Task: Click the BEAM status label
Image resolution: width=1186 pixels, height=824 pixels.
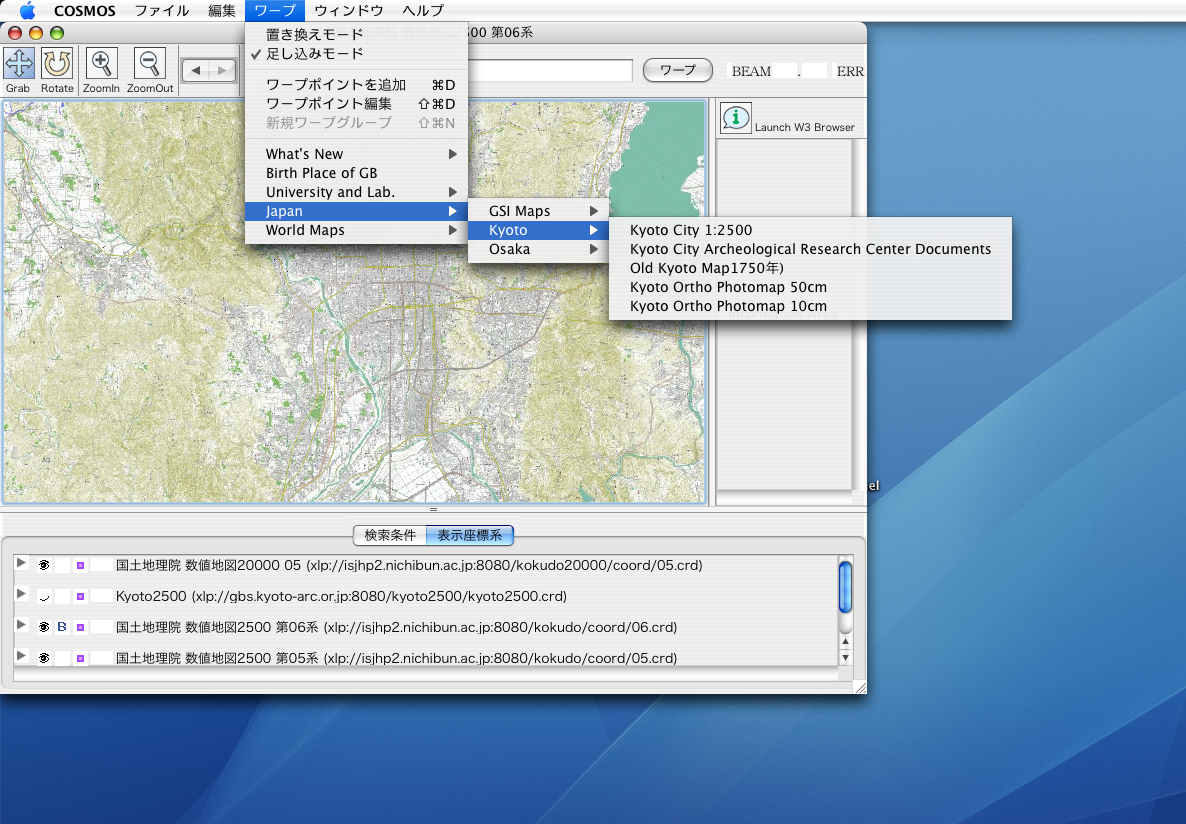Action: (751, 71)
